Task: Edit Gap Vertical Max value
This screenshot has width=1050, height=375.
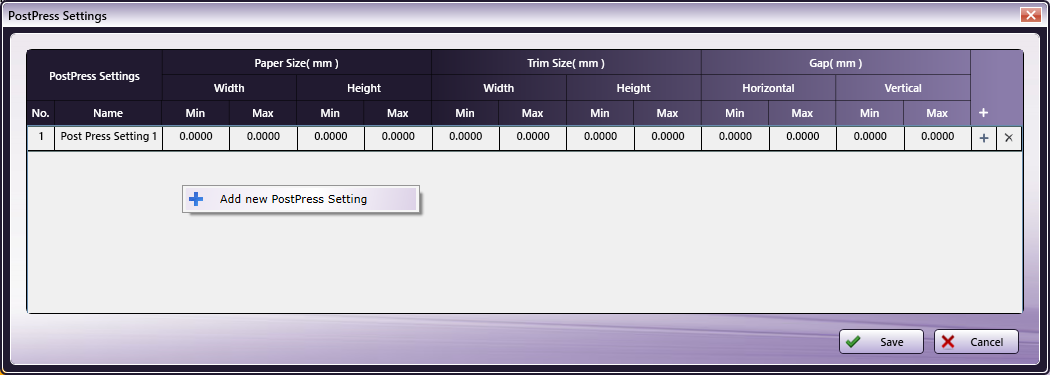Action: click(938, 138)
